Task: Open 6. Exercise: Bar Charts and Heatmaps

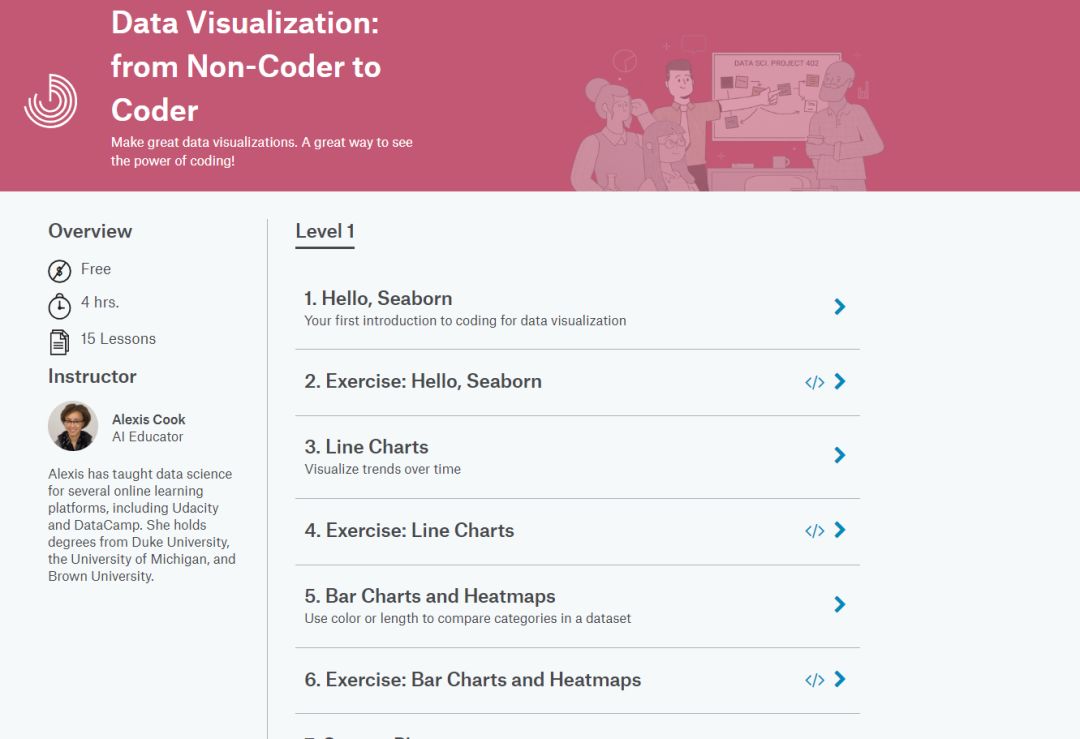Action: 472,680
